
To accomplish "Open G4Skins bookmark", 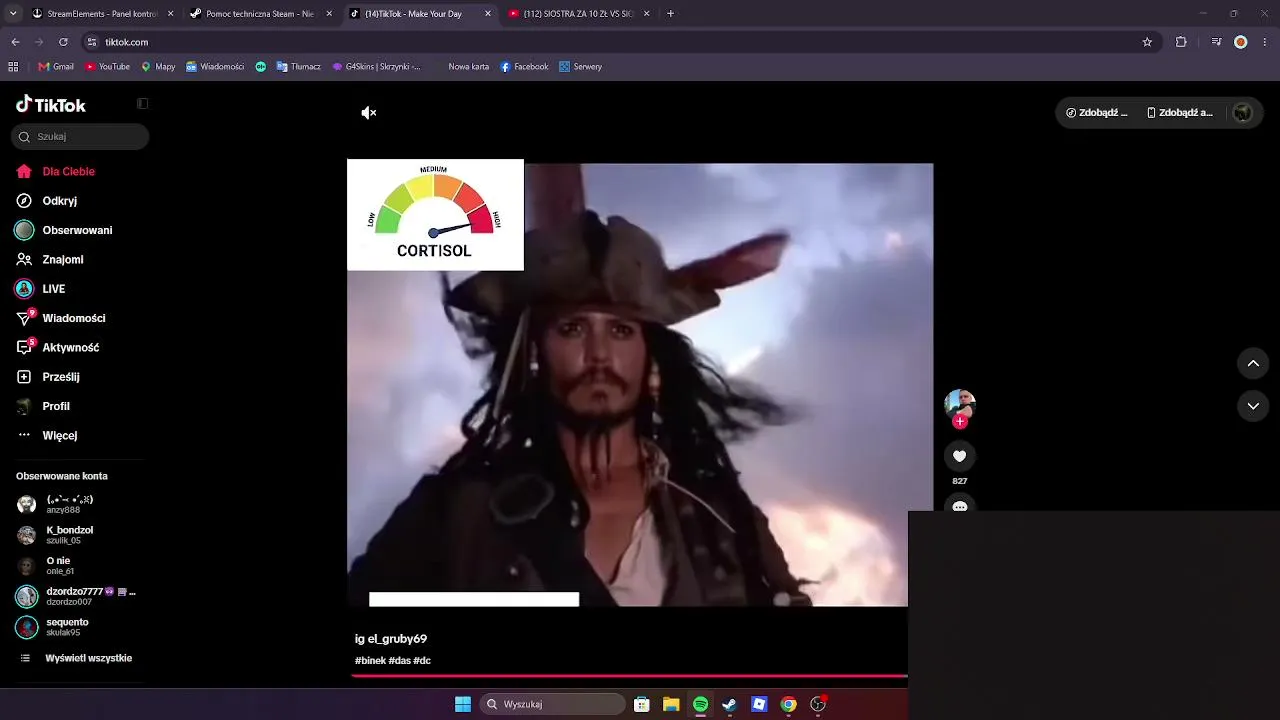I will tap(376, 67).
